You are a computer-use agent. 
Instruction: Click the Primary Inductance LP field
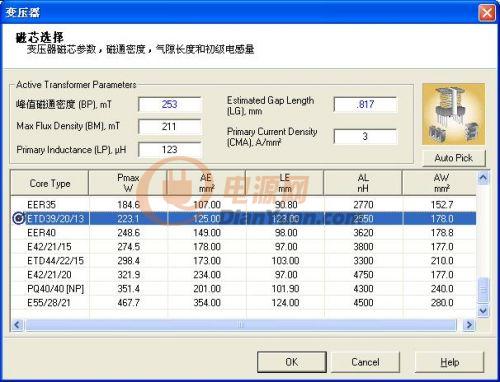[170, 150]
